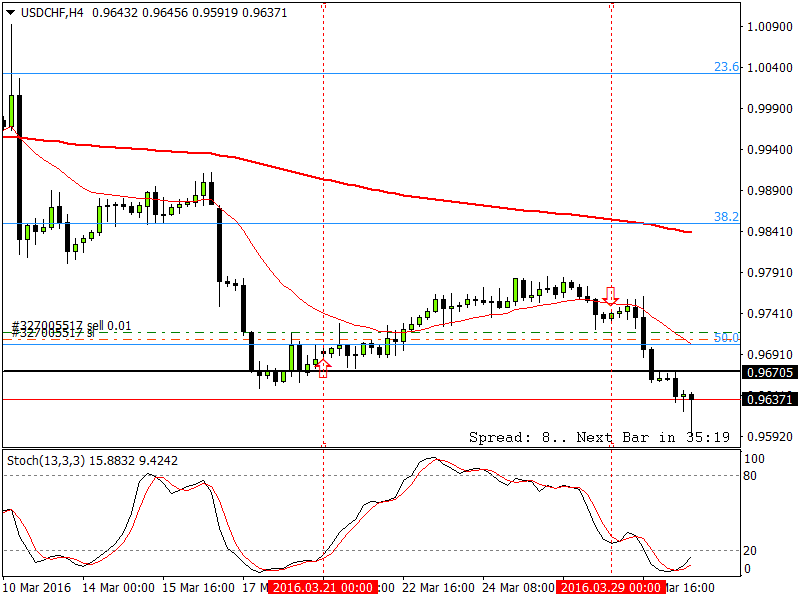Click the 10 Mar 2016 time axis label
Screen dimensions: 800x600
(x=37, y=588)
